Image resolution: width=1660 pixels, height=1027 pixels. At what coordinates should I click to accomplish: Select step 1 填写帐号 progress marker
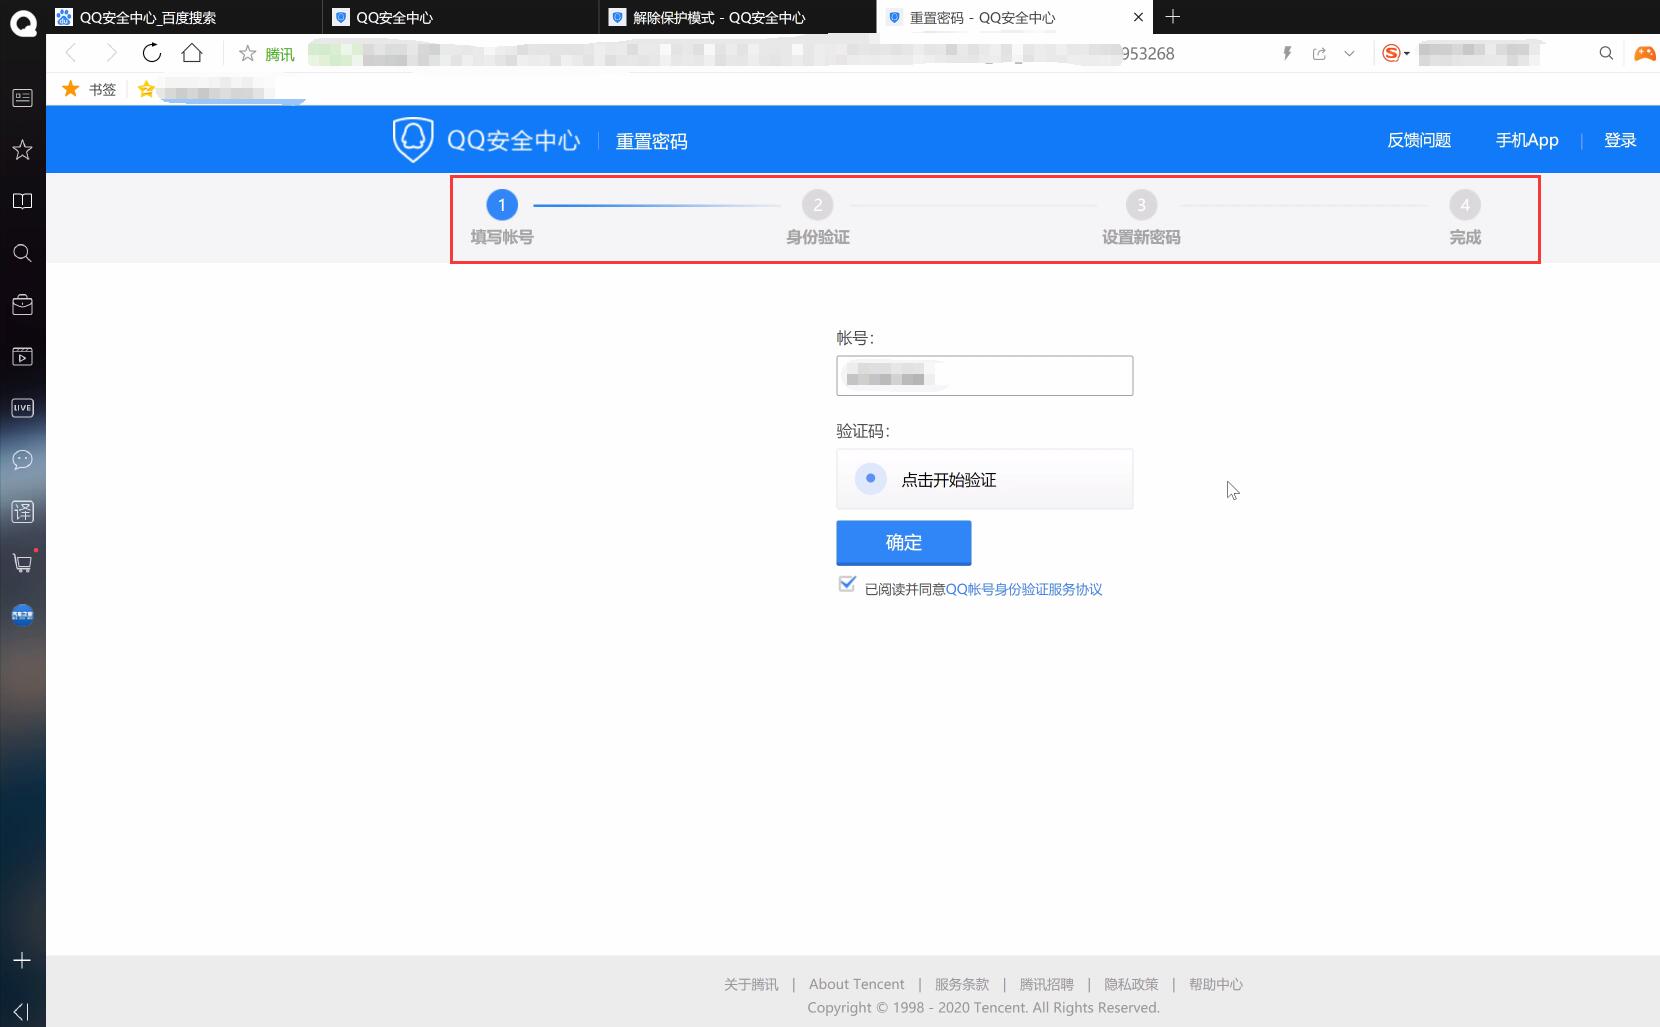502,205
